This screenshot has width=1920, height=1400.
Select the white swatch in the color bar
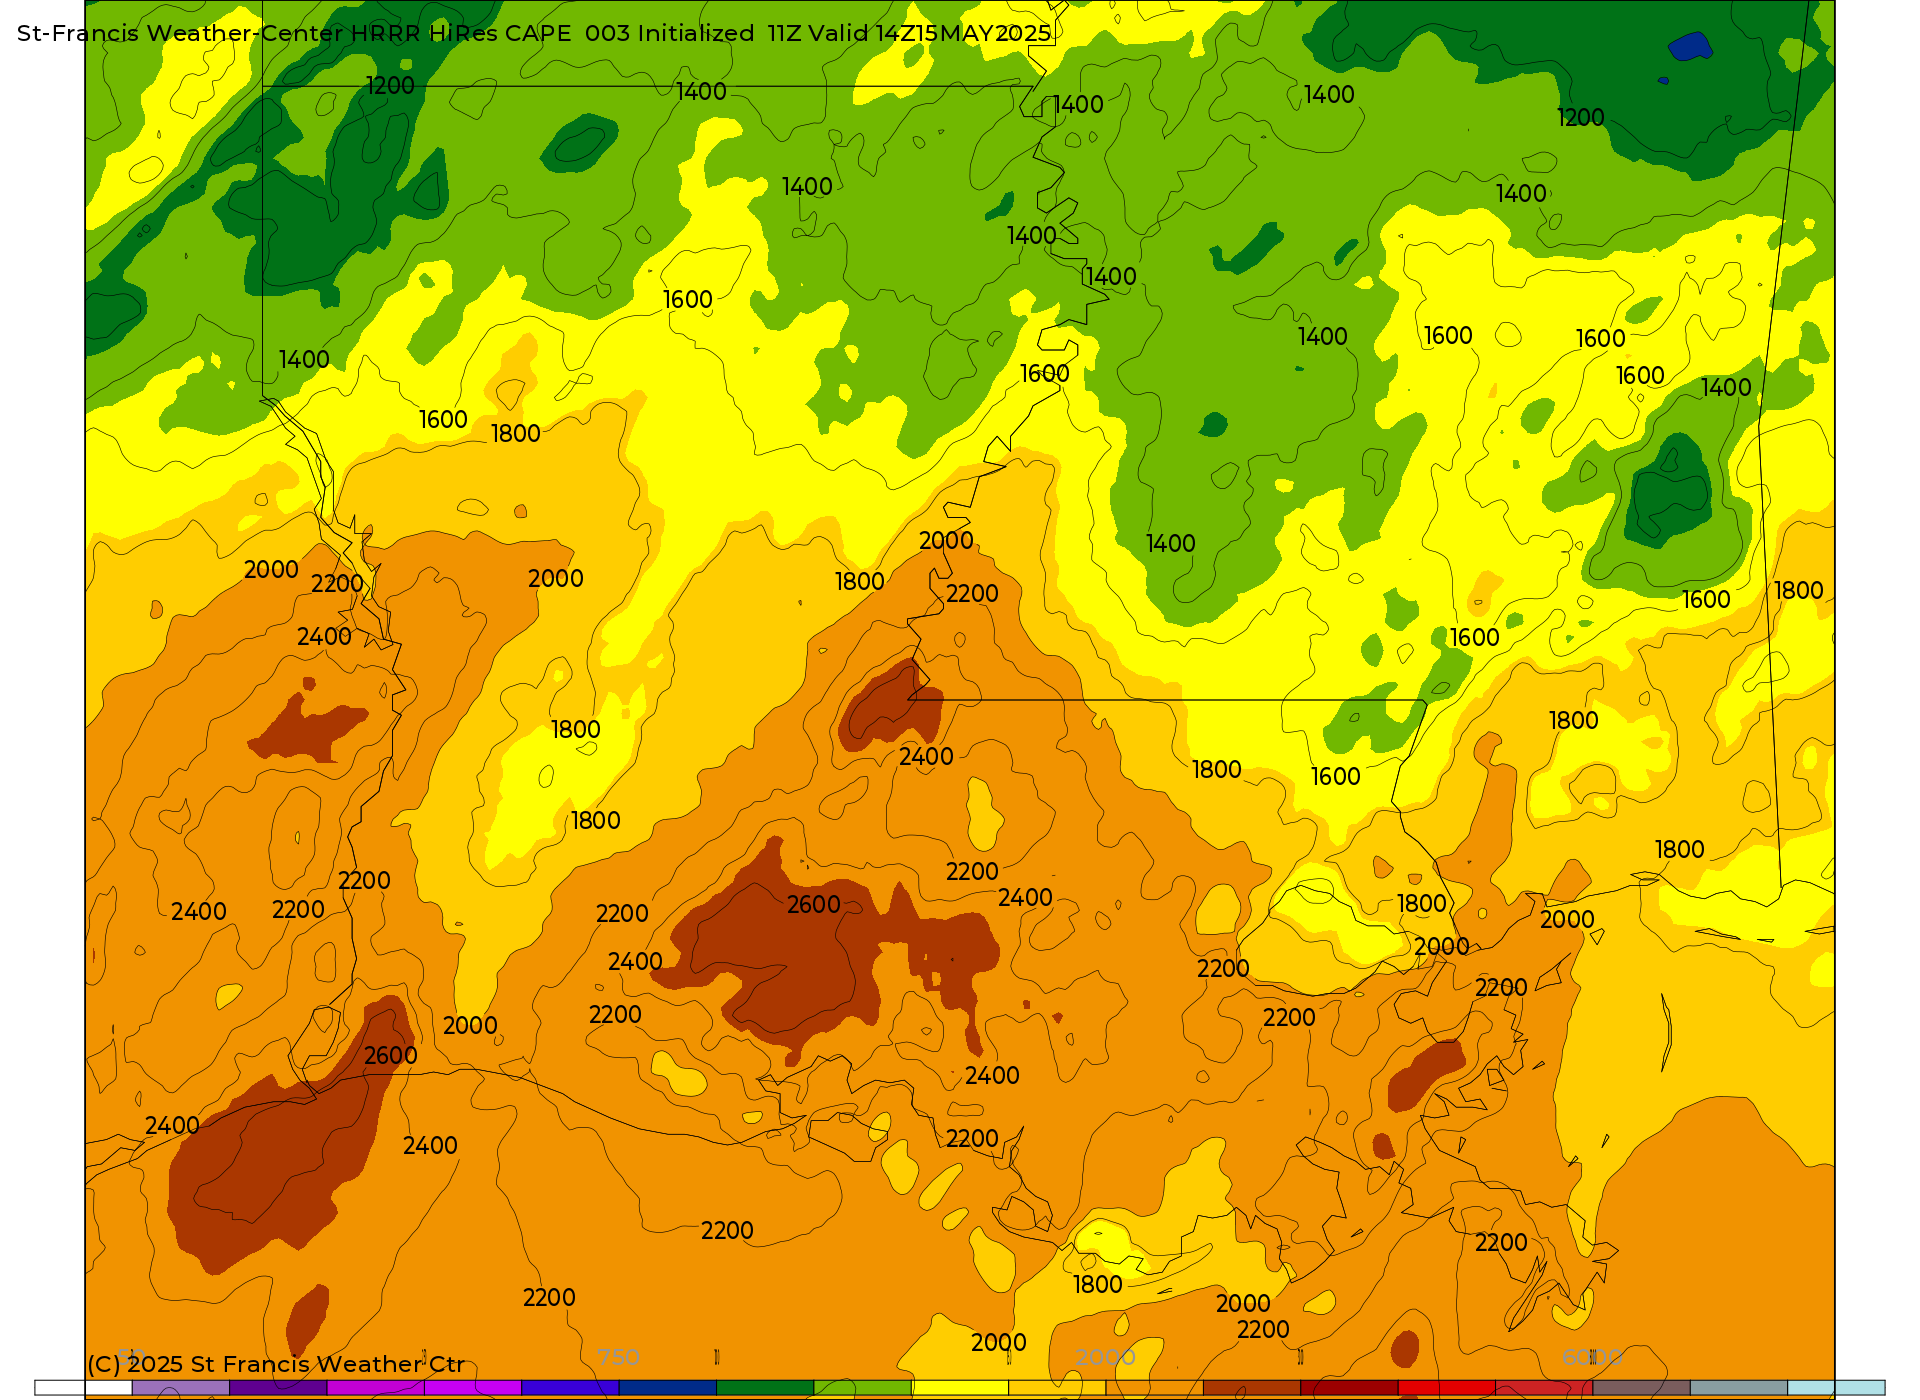[84, 1388]
